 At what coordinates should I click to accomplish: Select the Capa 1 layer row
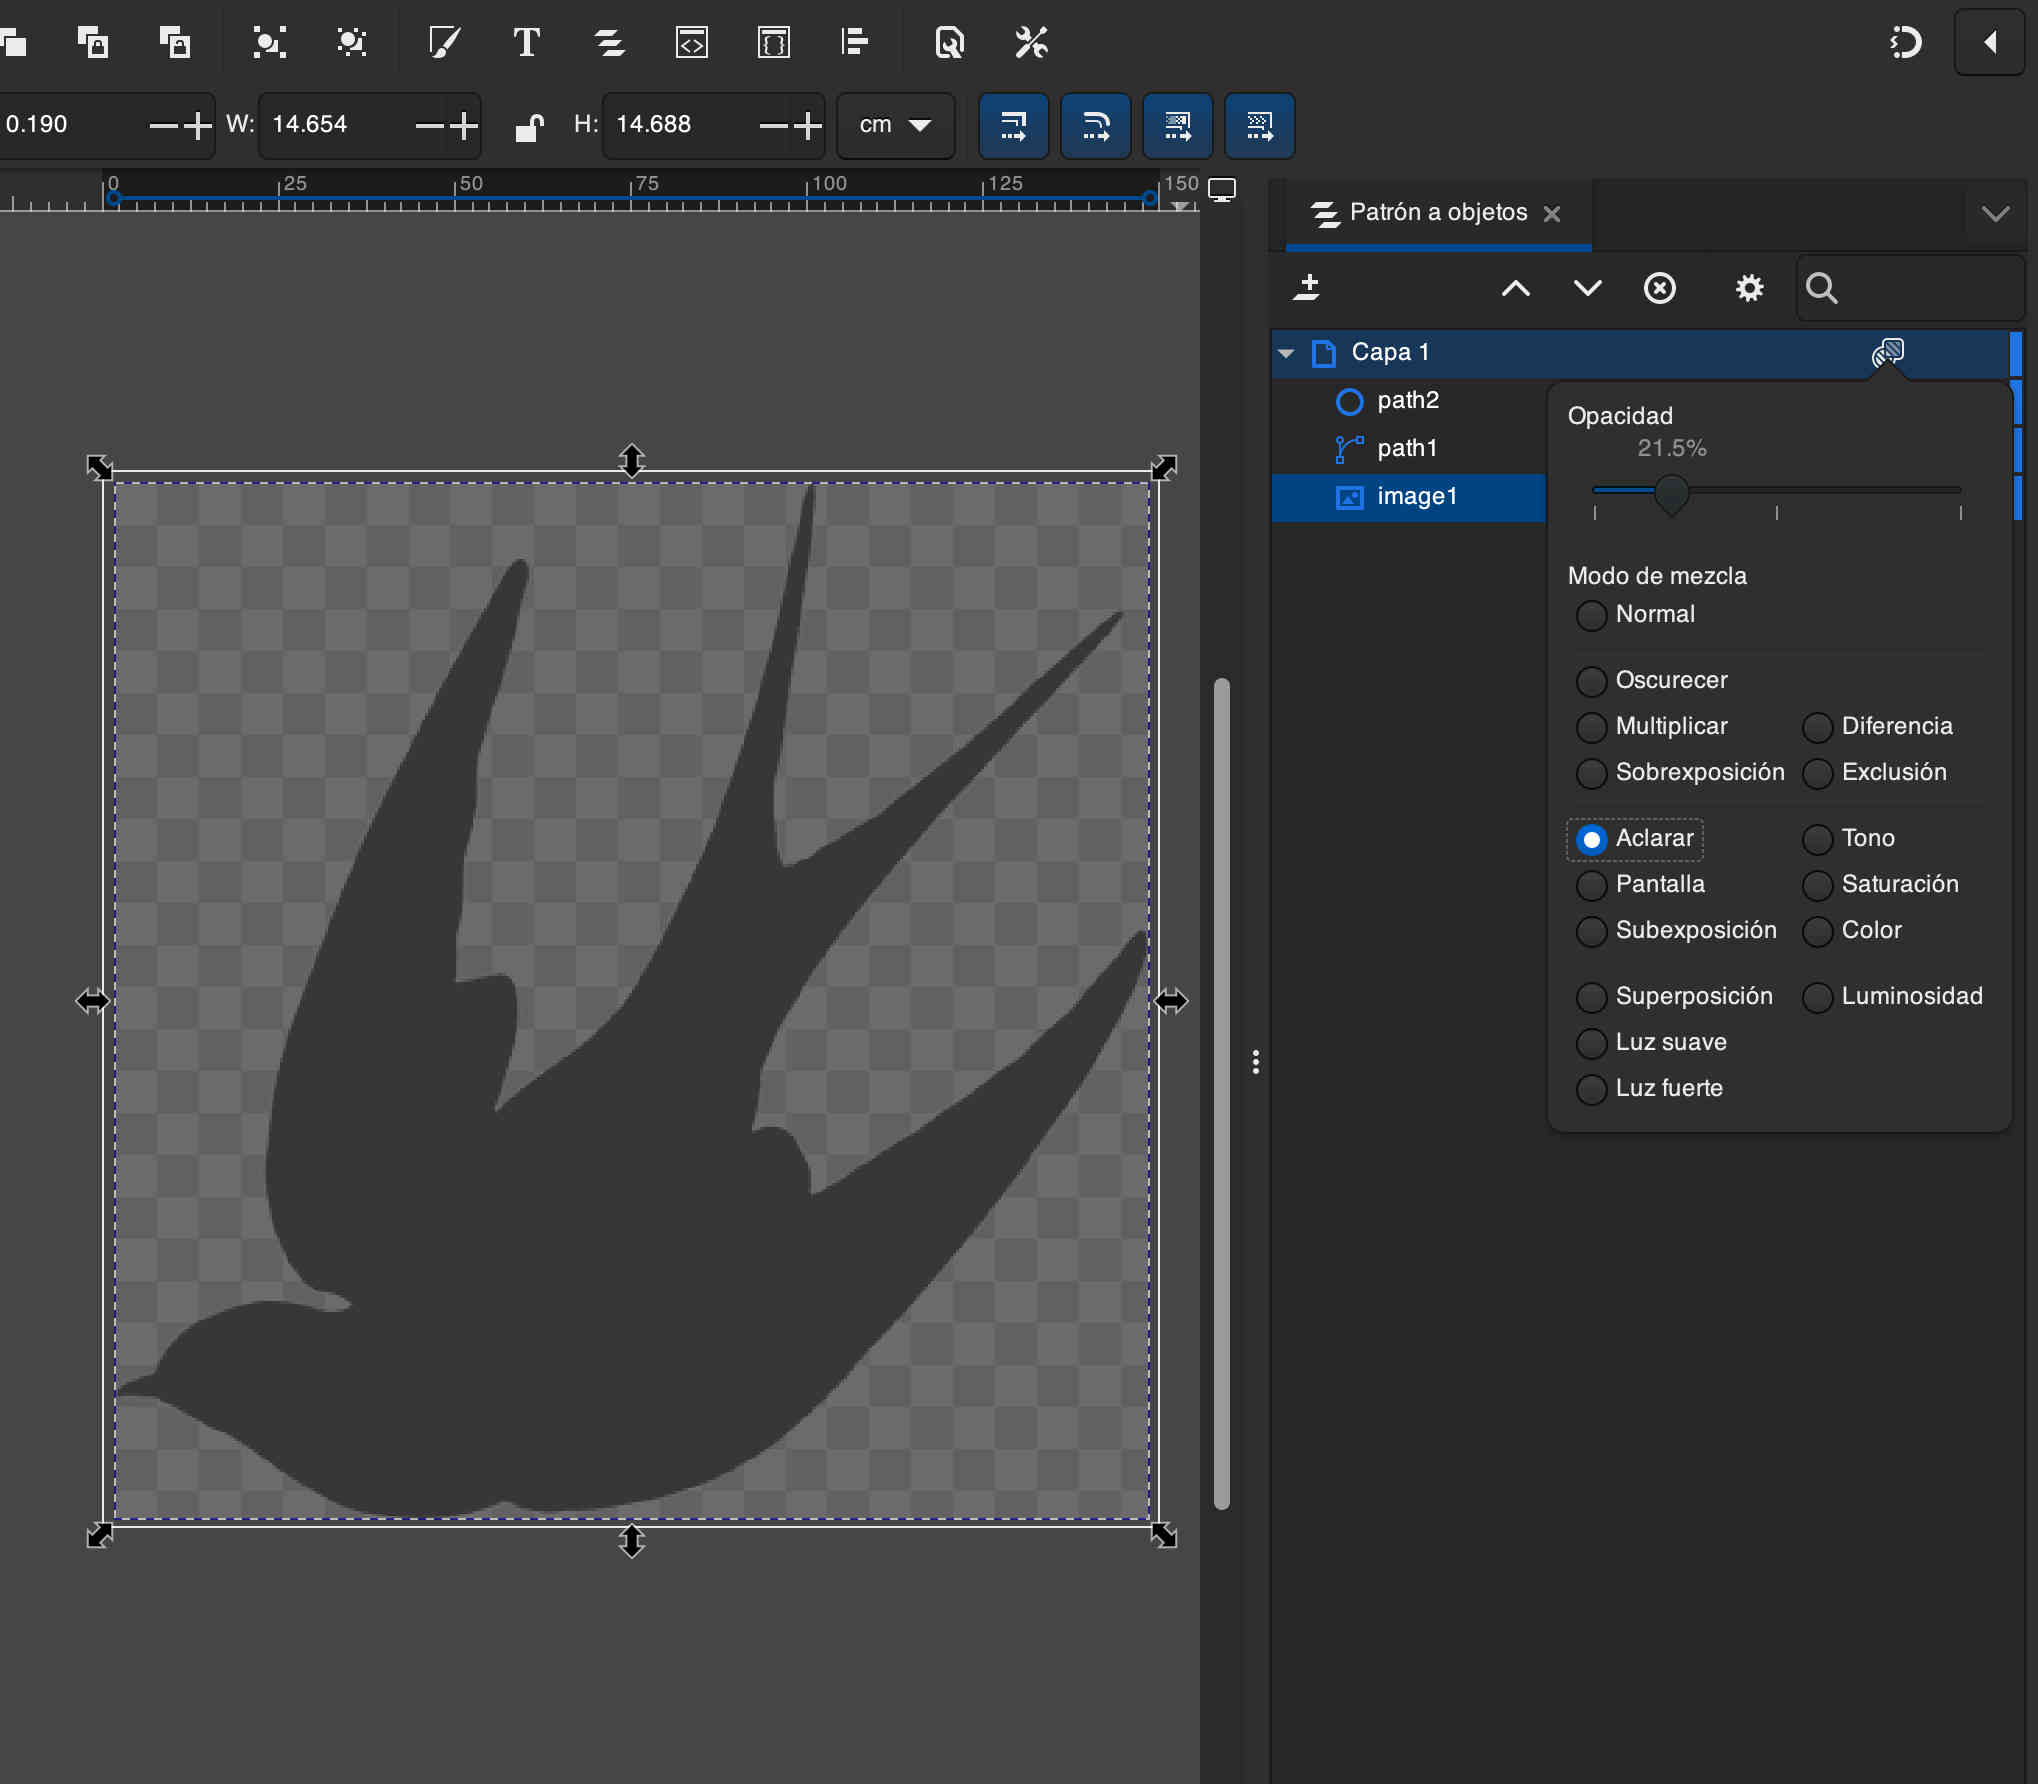pos(1640,353)
